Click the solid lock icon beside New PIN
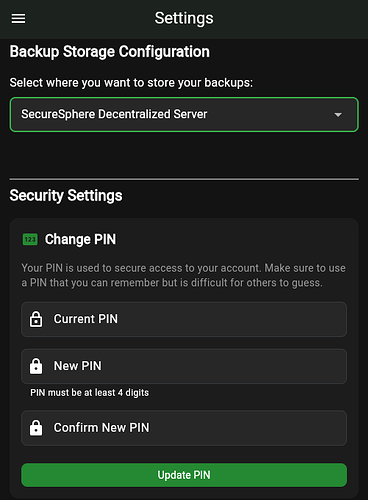 [36, 366]
